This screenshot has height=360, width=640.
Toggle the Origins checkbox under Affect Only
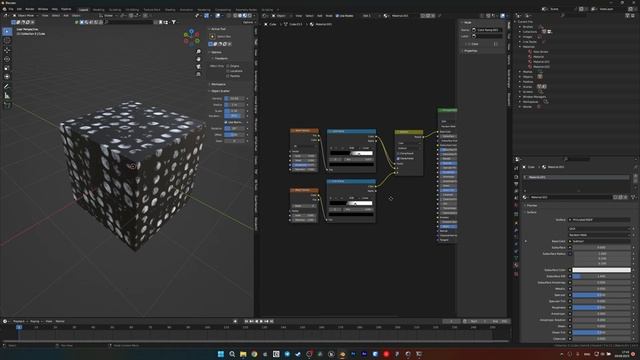pyautogui.click(x=227, y=66)
